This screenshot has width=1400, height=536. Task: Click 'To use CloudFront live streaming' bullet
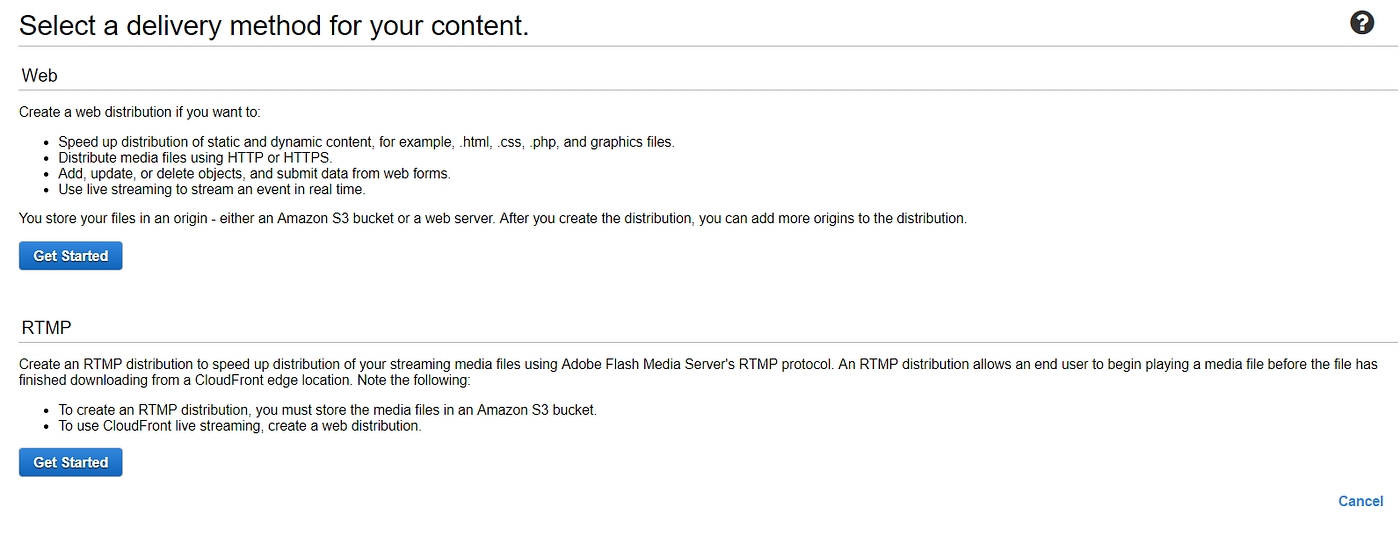coord(239,426)
